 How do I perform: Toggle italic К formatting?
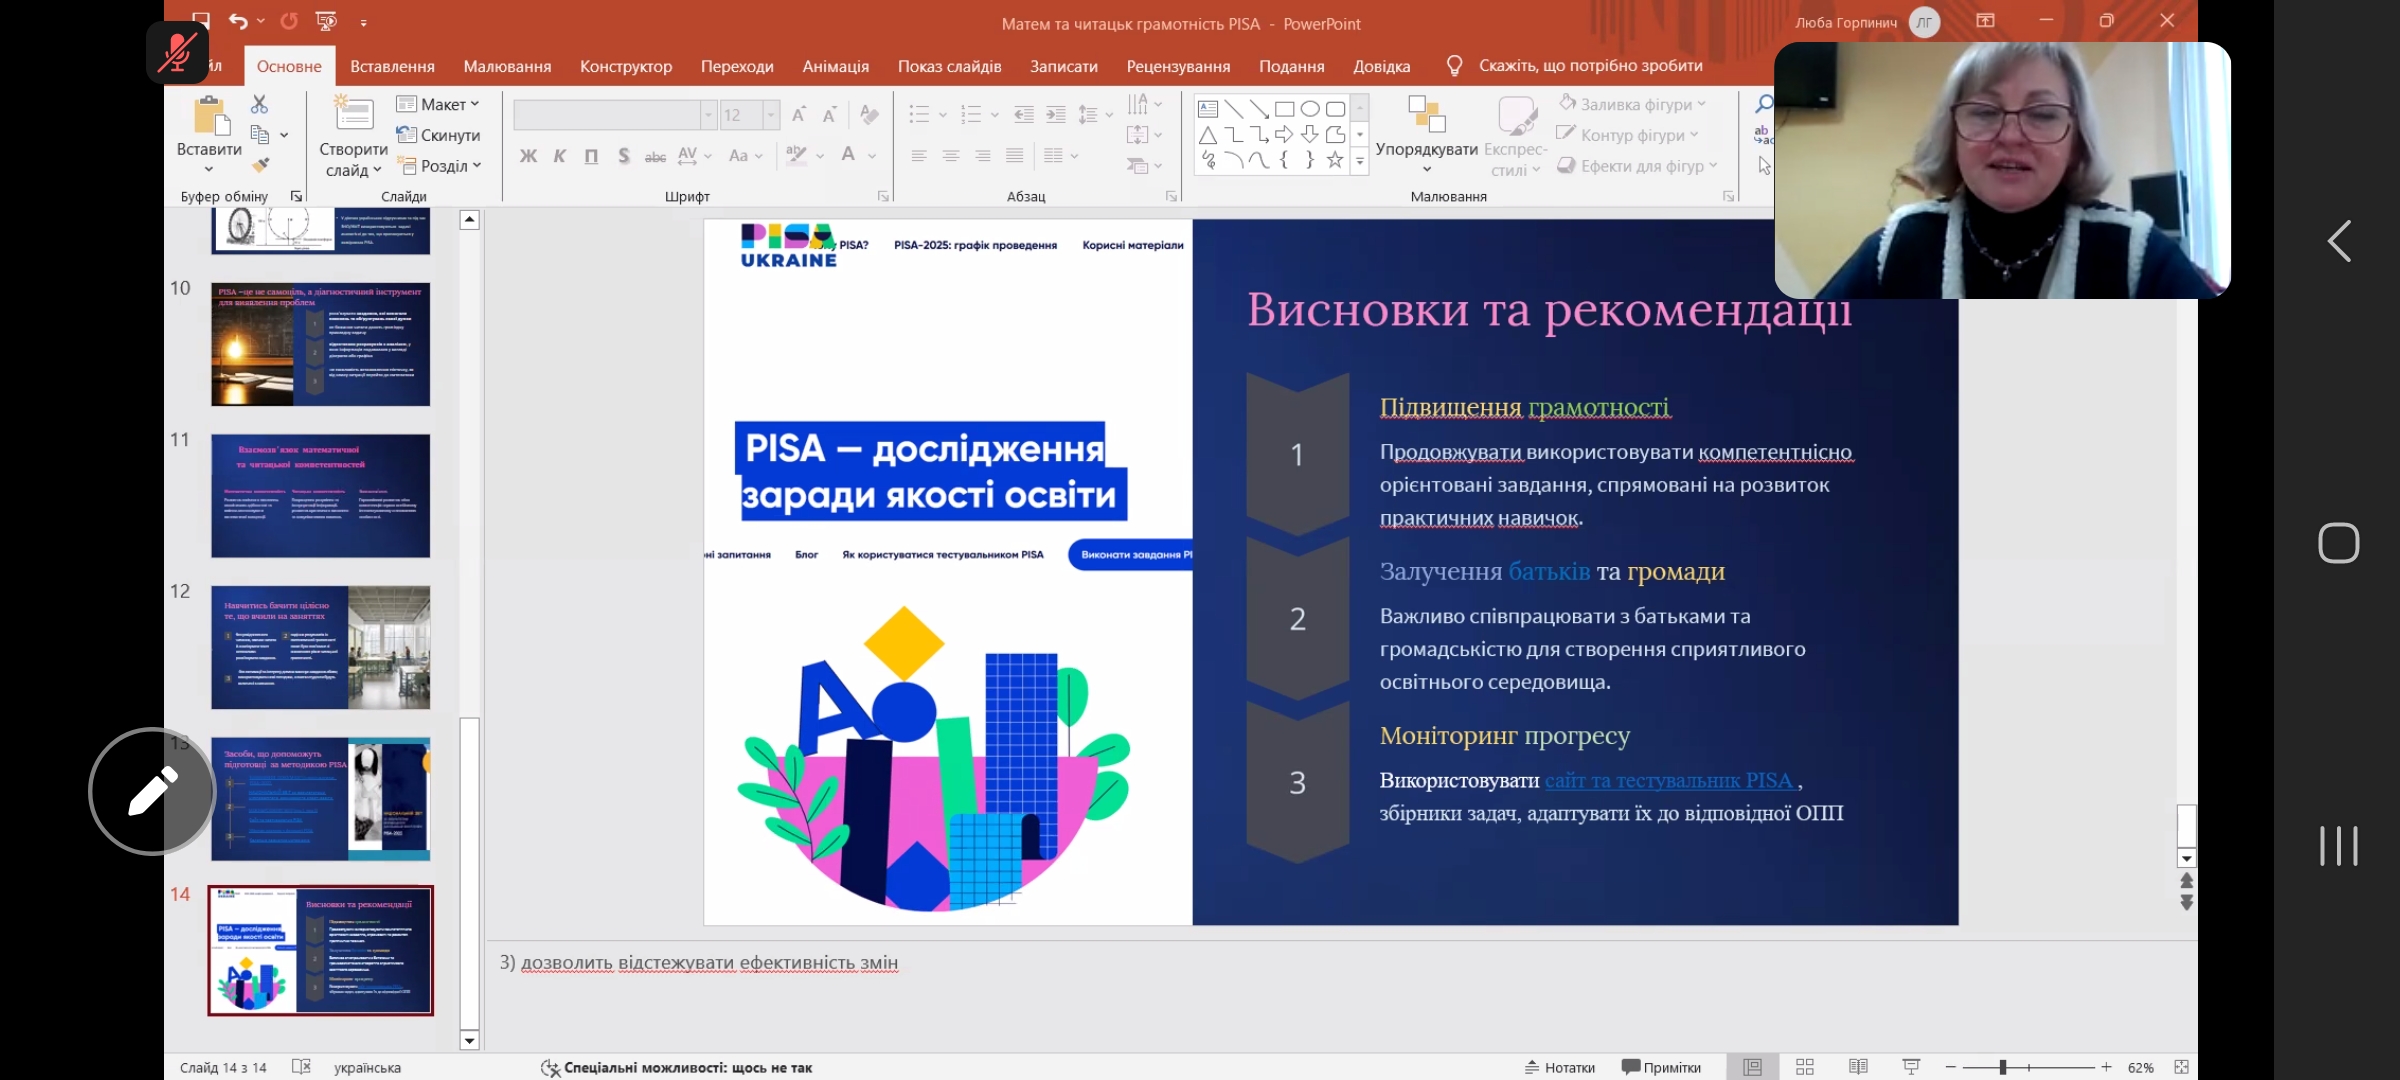[560, 156]
